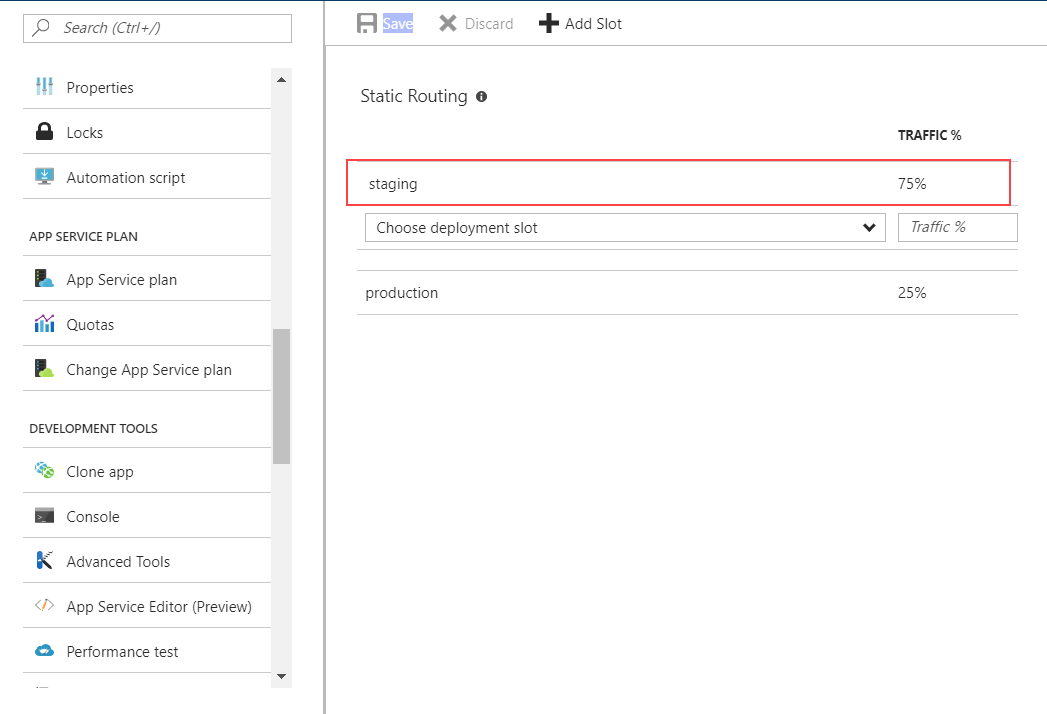Select Performance test menu item
This screenshot has width=1047, height=714.
122,651
